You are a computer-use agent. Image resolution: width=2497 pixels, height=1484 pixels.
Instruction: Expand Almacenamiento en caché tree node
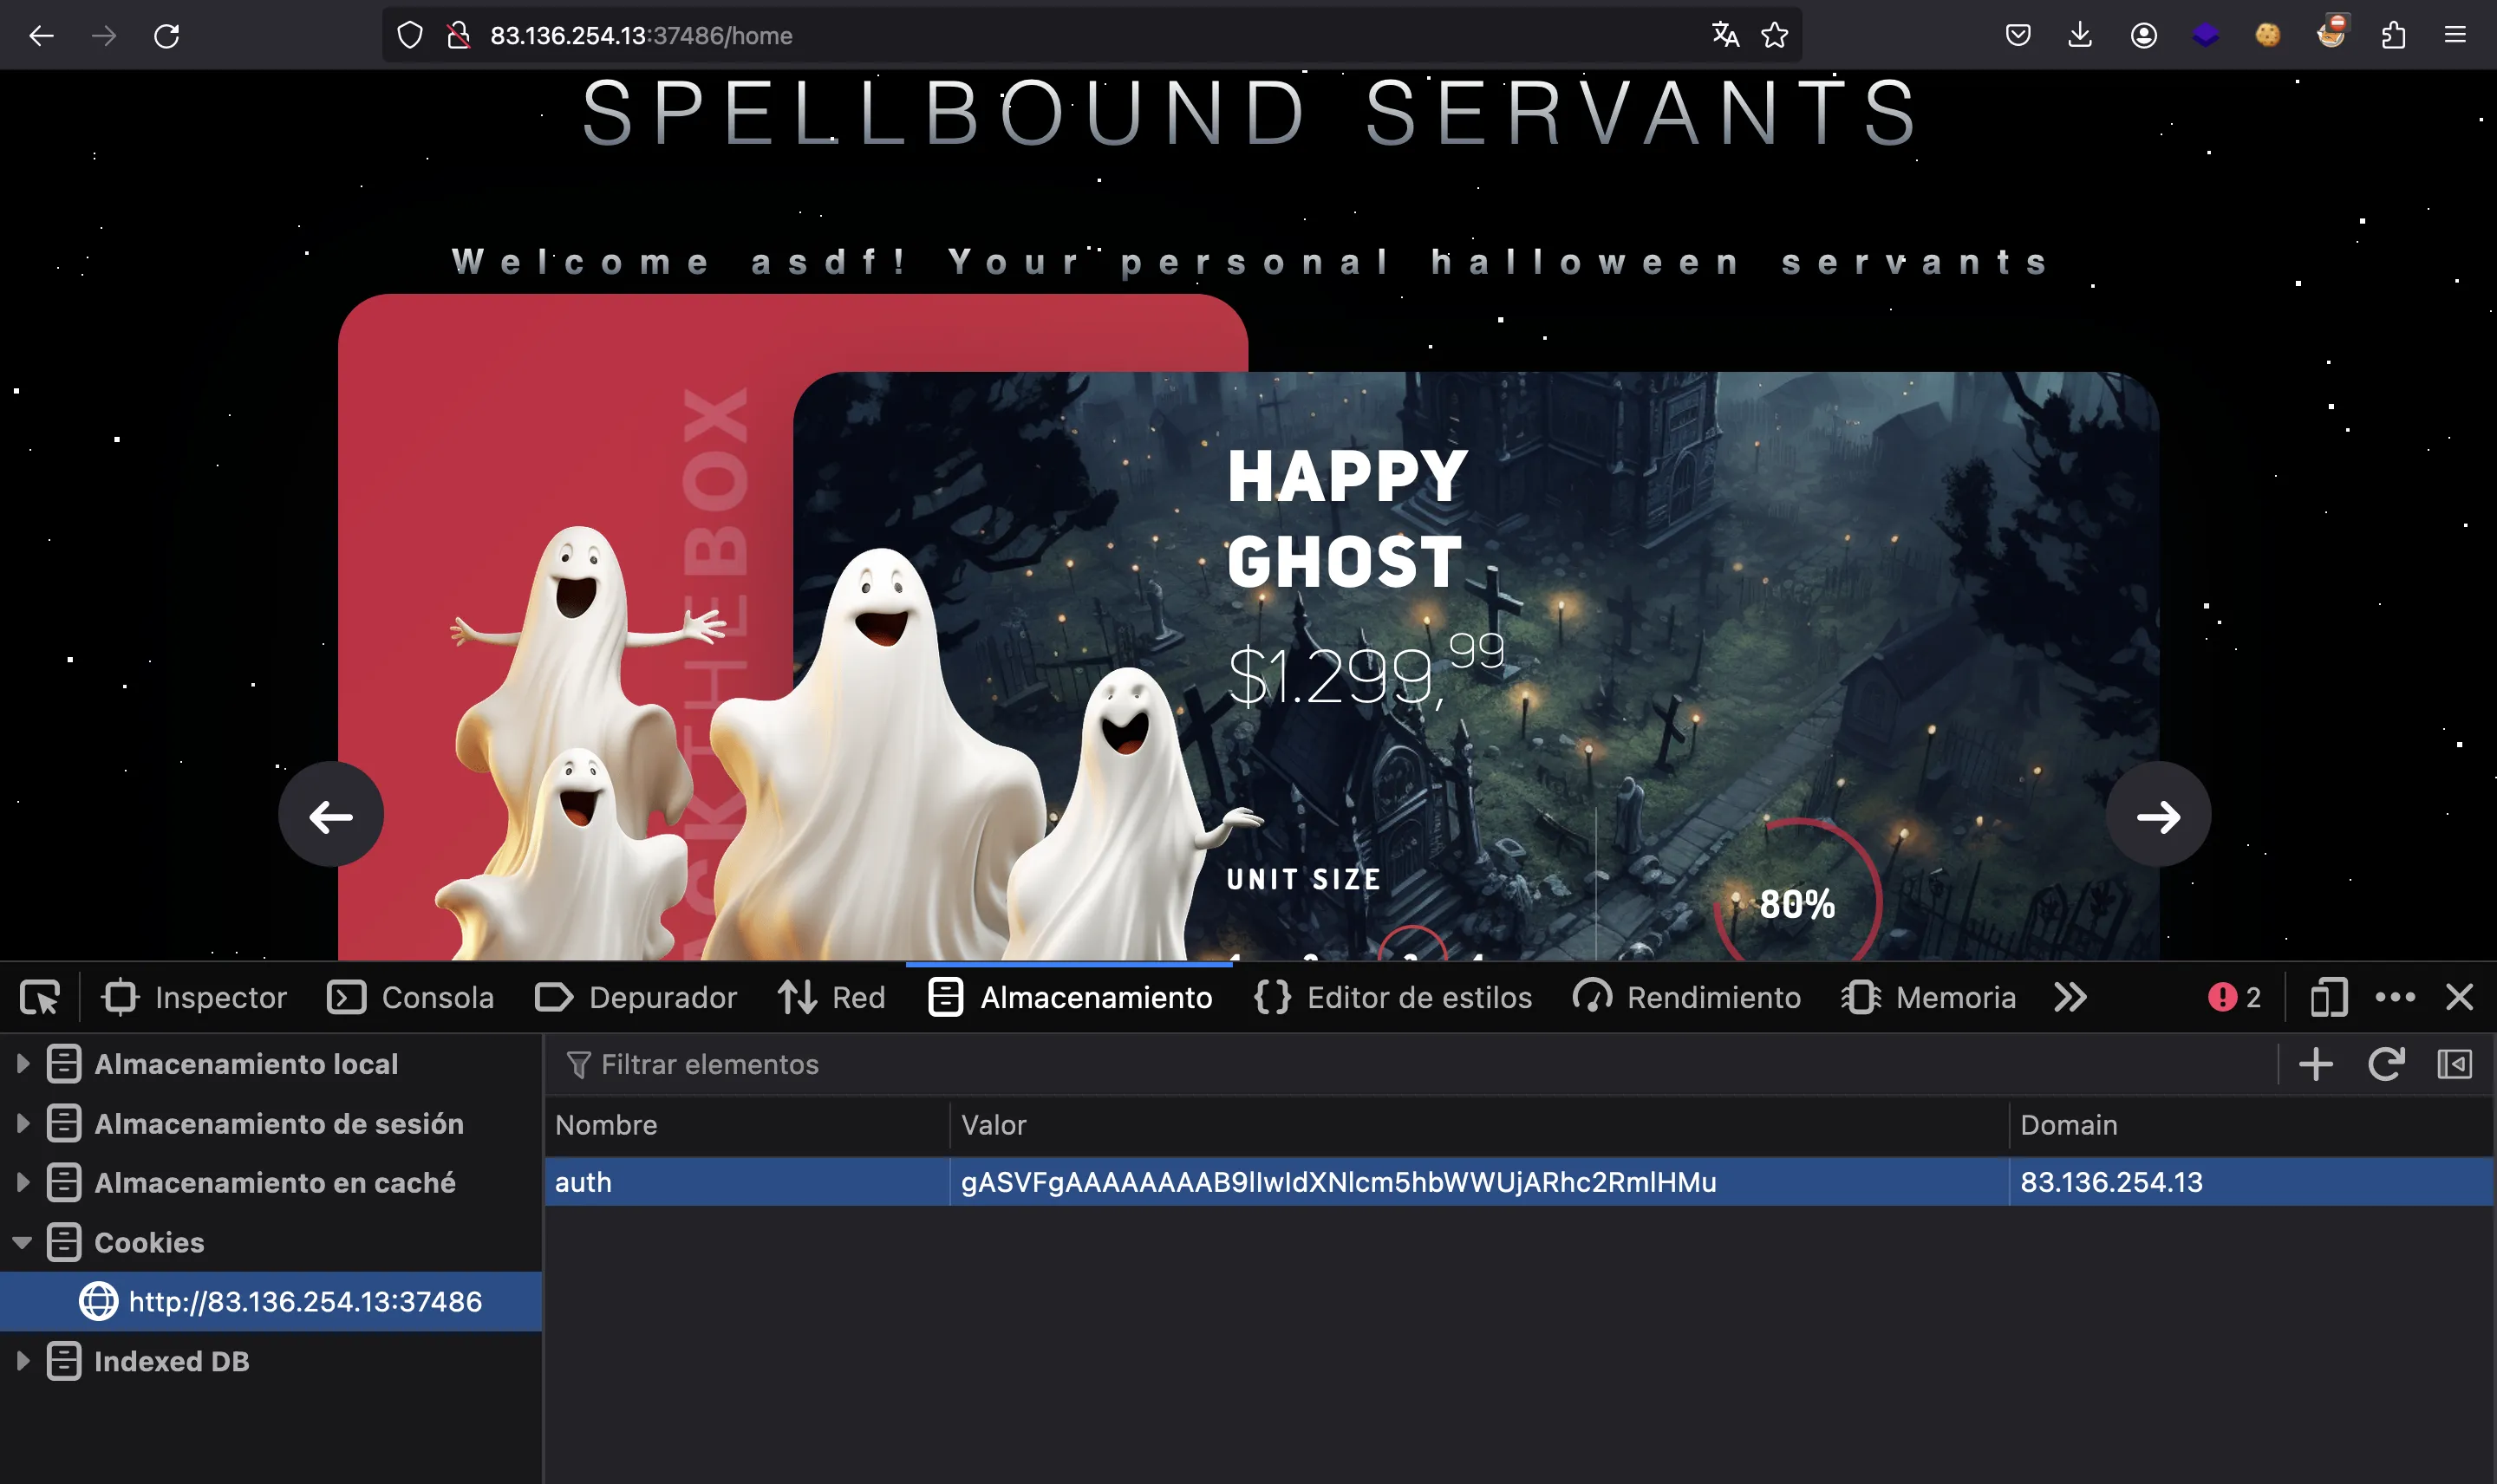[x=22, y=1183]
